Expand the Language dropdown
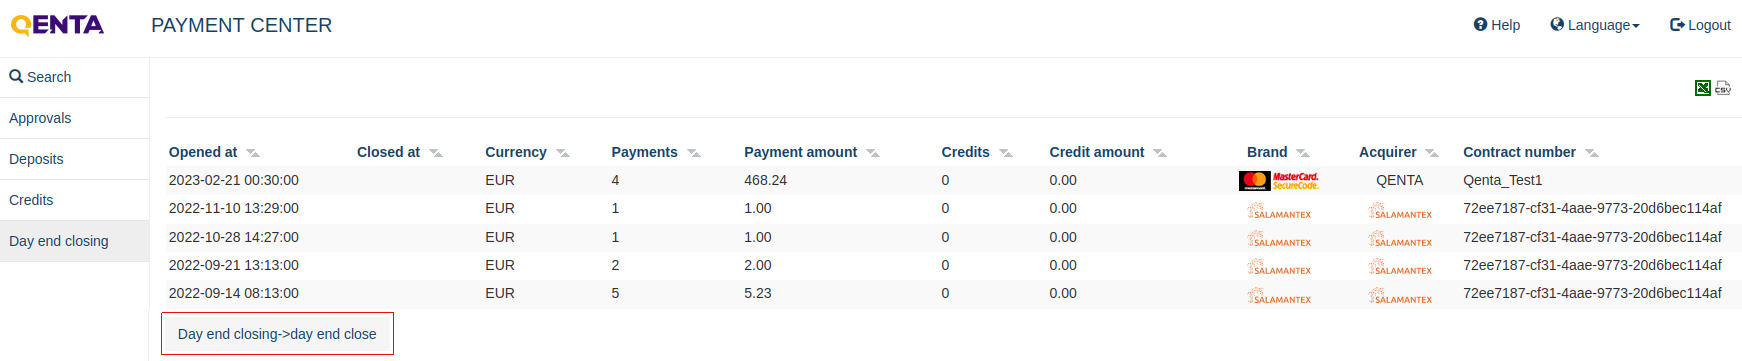Screen dimensions: 1742x361 (1595, 25)
